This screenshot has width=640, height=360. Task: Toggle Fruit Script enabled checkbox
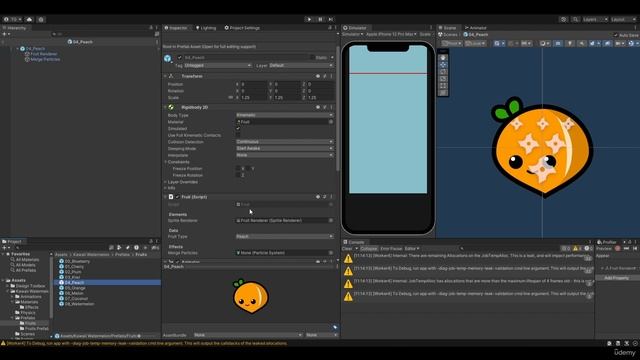(178, 197)
